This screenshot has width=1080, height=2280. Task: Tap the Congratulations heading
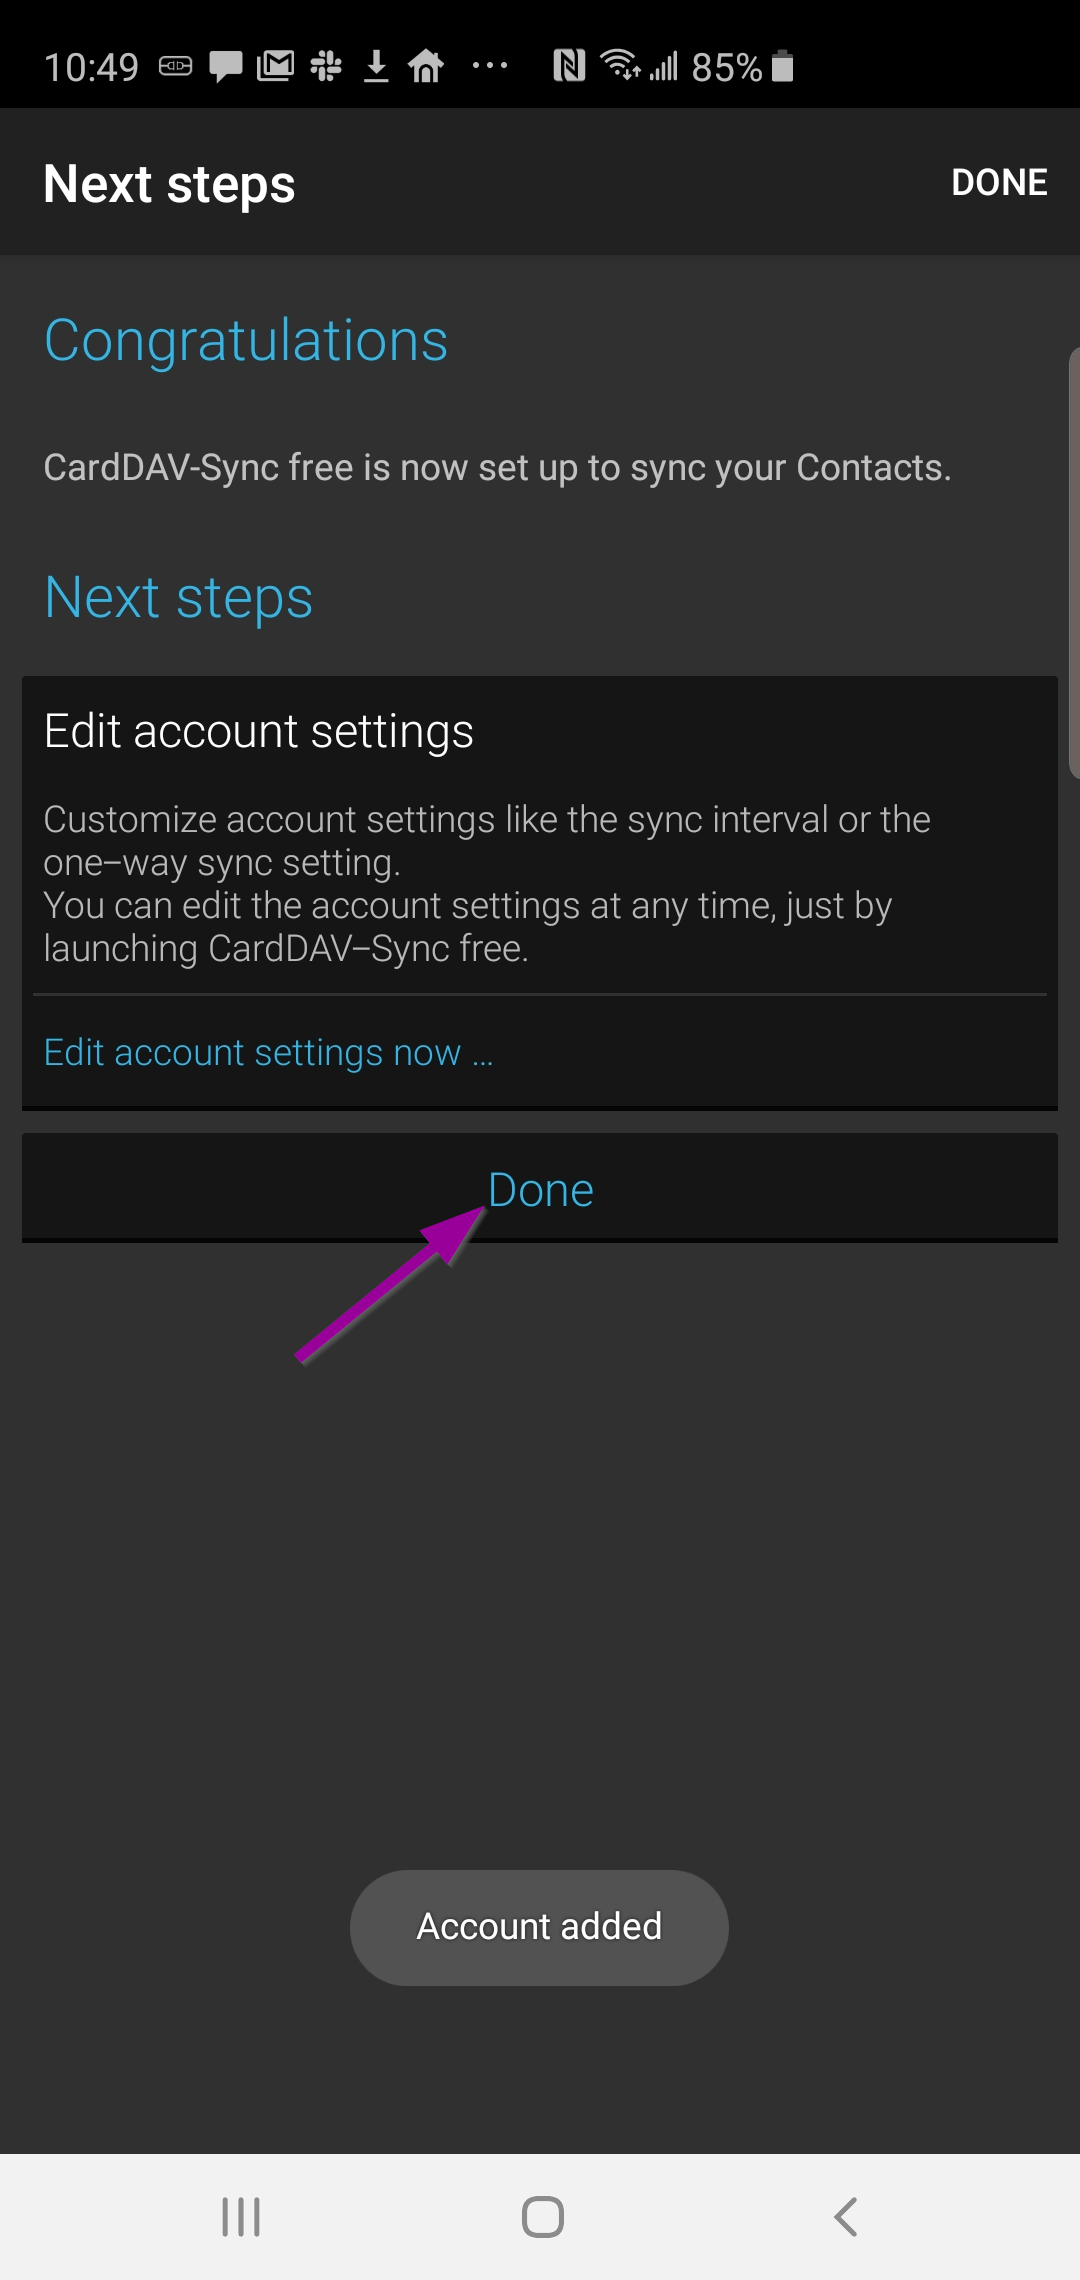pos(246,341)
